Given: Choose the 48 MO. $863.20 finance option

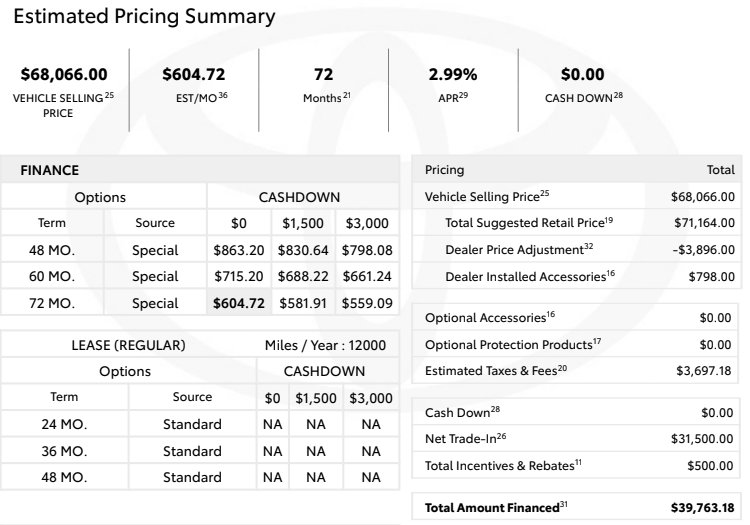Looking at the screenshot, I should pyautogui.click(x=239, y=250).
